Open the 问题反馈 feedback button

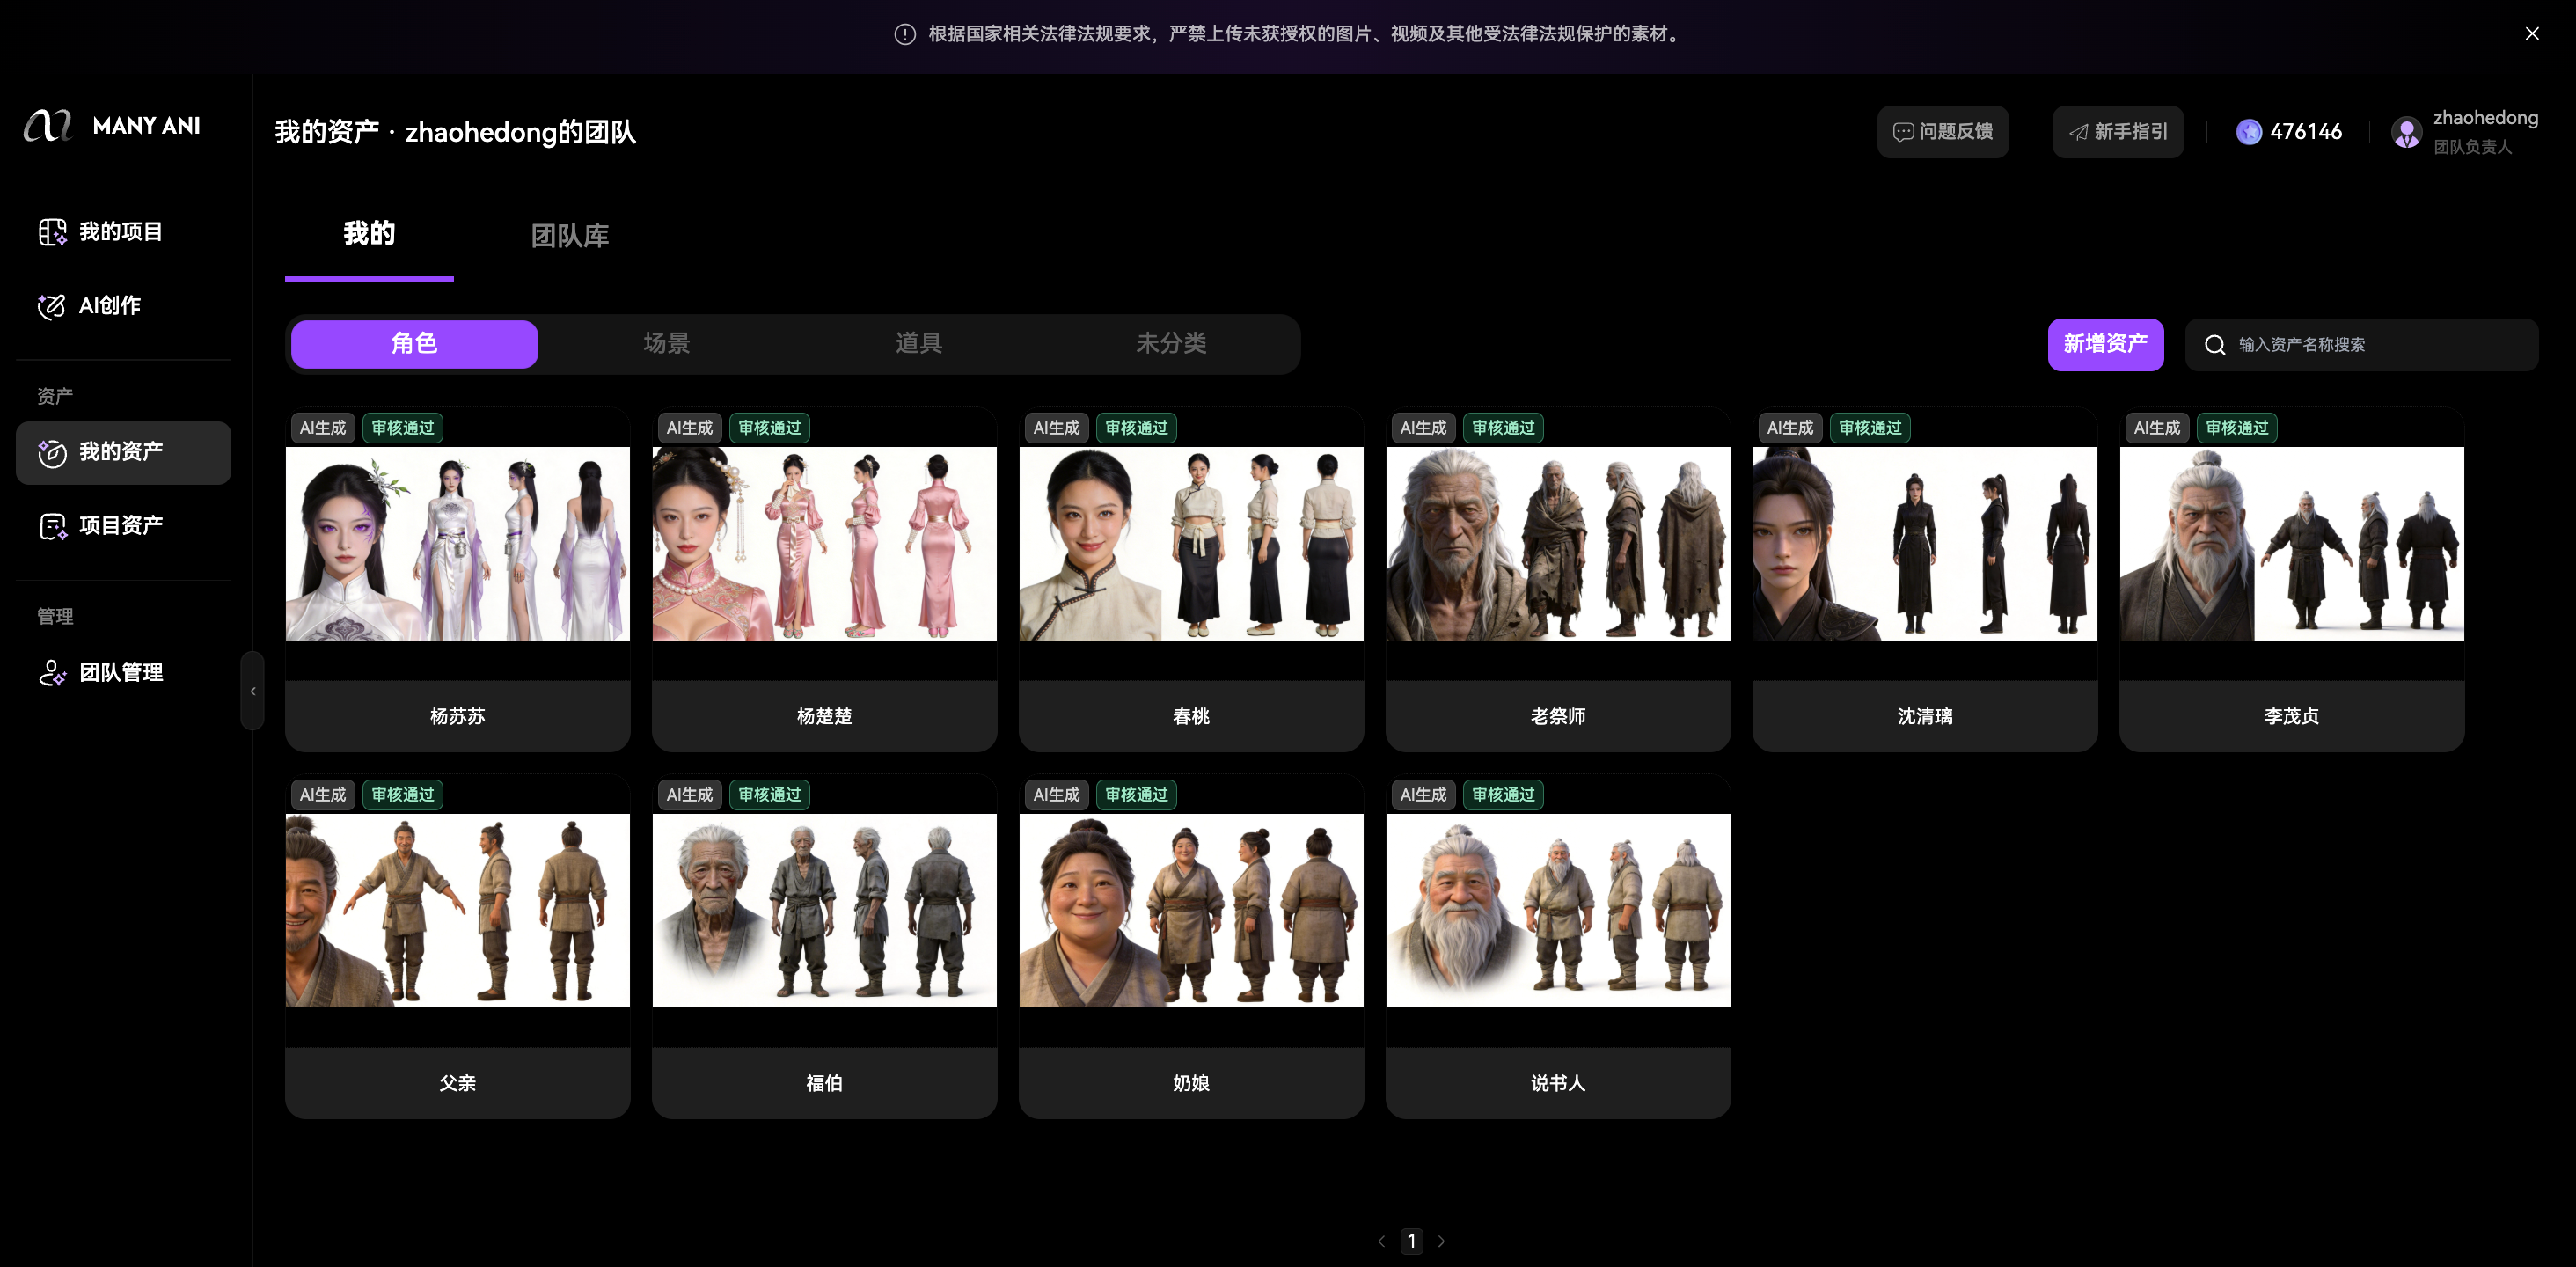1942,132
